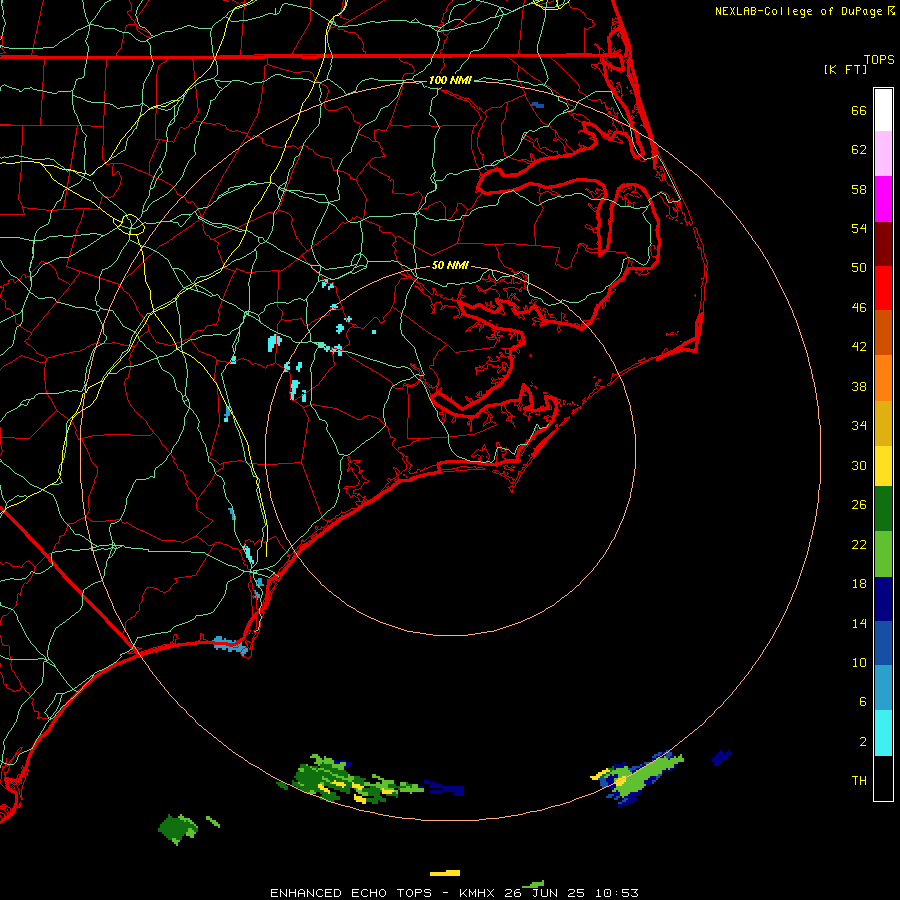
Task: Click the cyan 2 kft legend swatch
Action: click(883, 733)
